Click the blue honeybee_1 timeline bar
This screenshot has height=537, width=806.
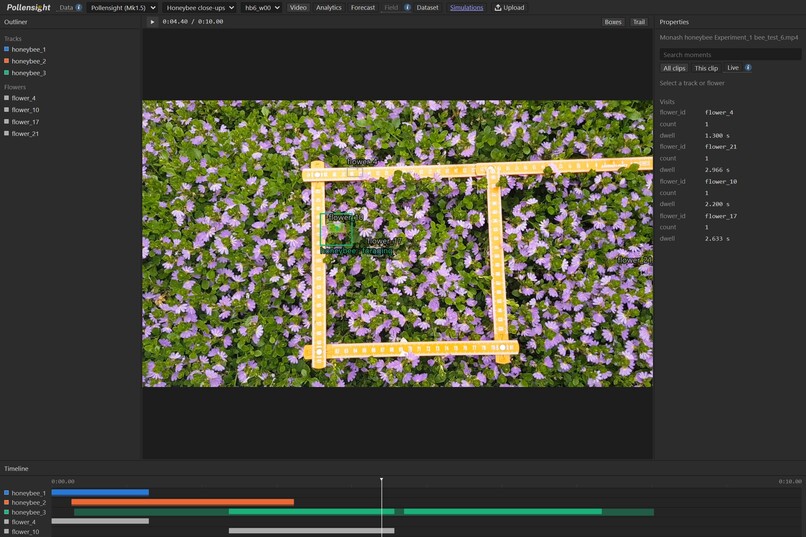click(x=100, y=492)
